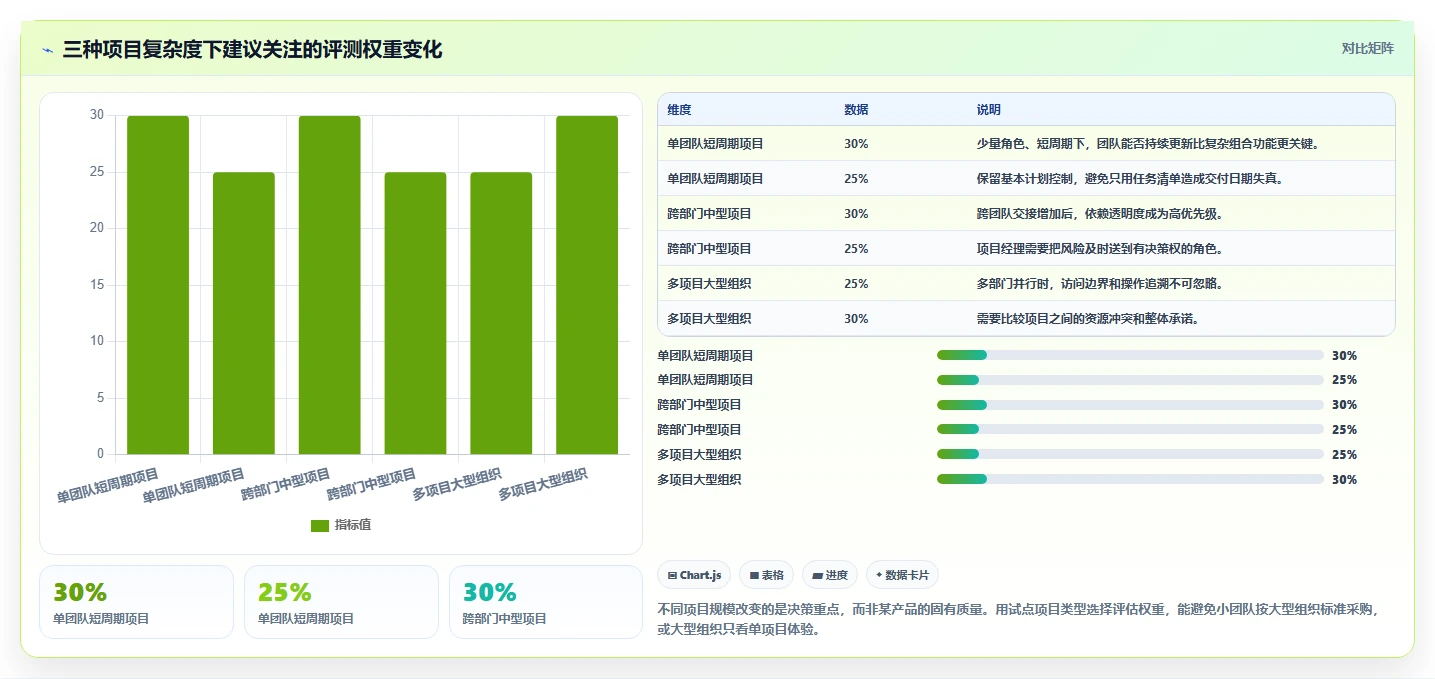
Task: Click the 单团队短周期项目 progress bar at 25%
Action: (1130, 380)
